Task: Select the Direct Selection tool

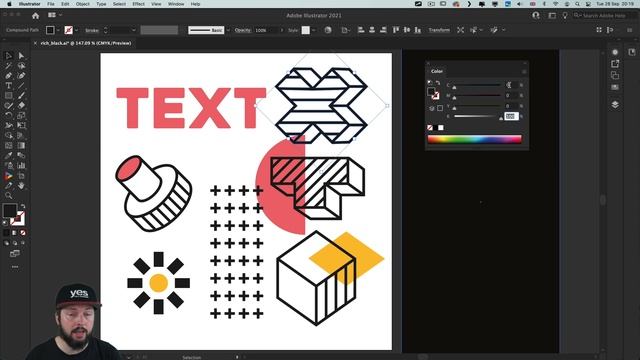Action: (x=21, y=56)
